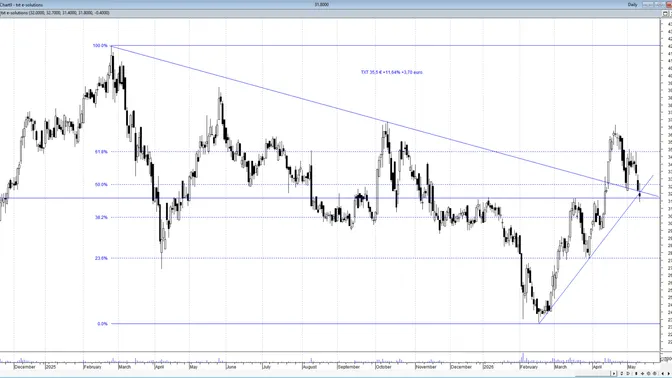The width and height of the screenshot is (672, 378).
Task: Click the October label on time axis
Action: (x=383, y=367)
